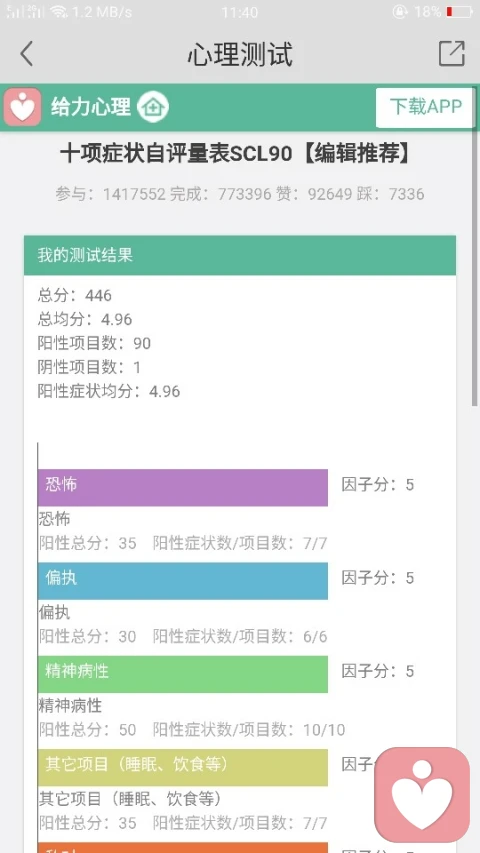Select the yellow 其它项目 factor bar
Image resolution: width=480 pixels, height=853 pixels.
[x=183, y=767]
